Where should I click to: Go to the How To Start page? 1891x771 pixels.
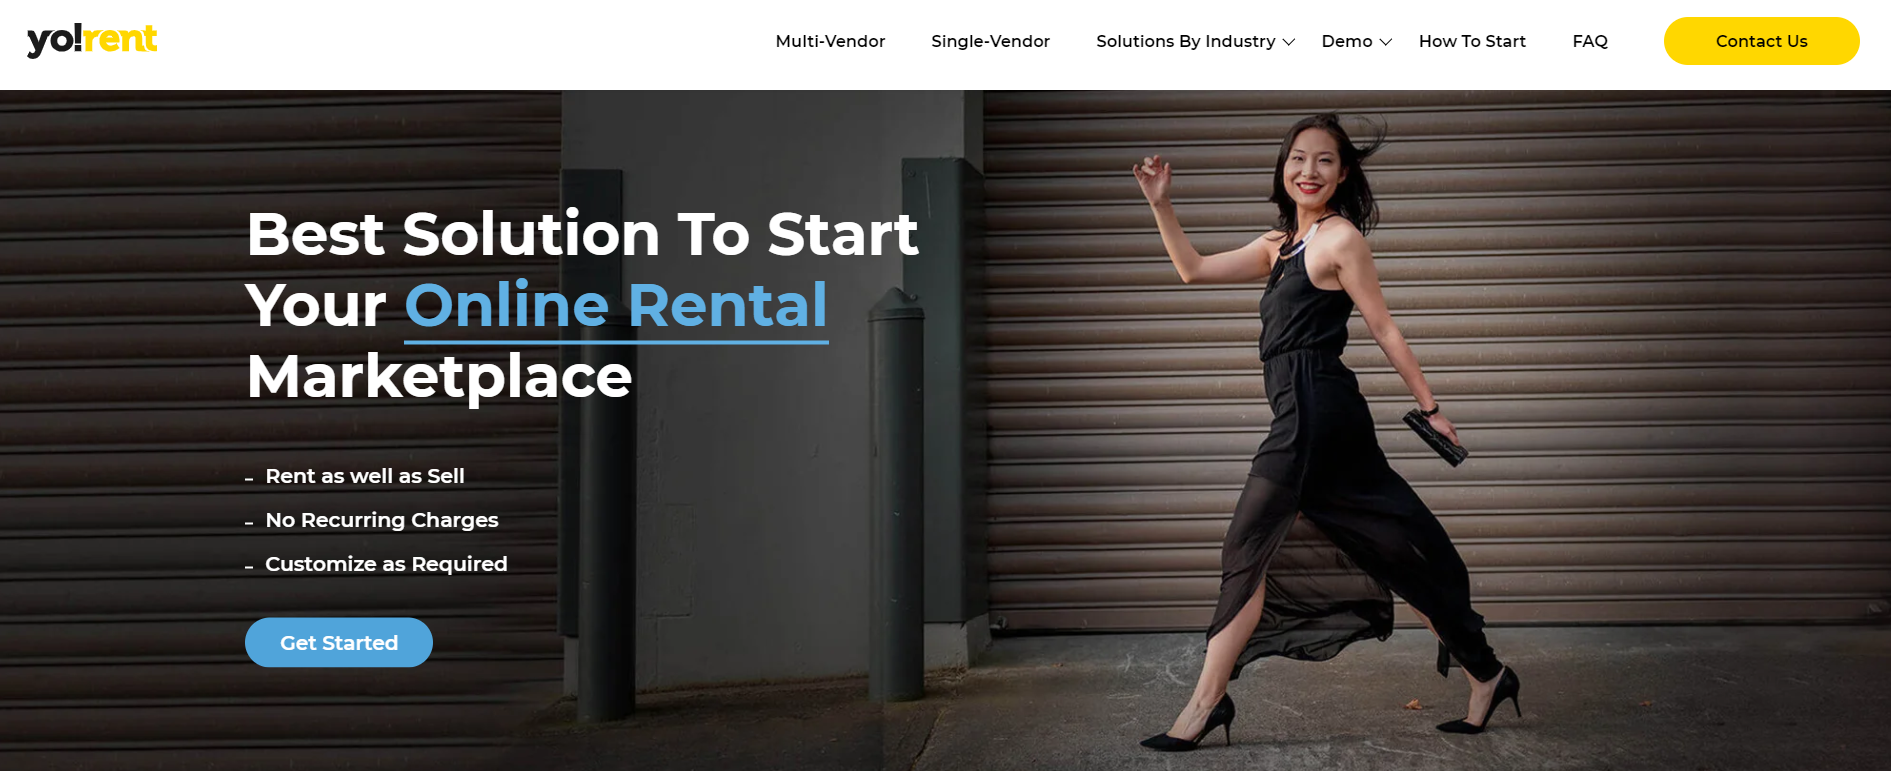(x=1472, y=41)
